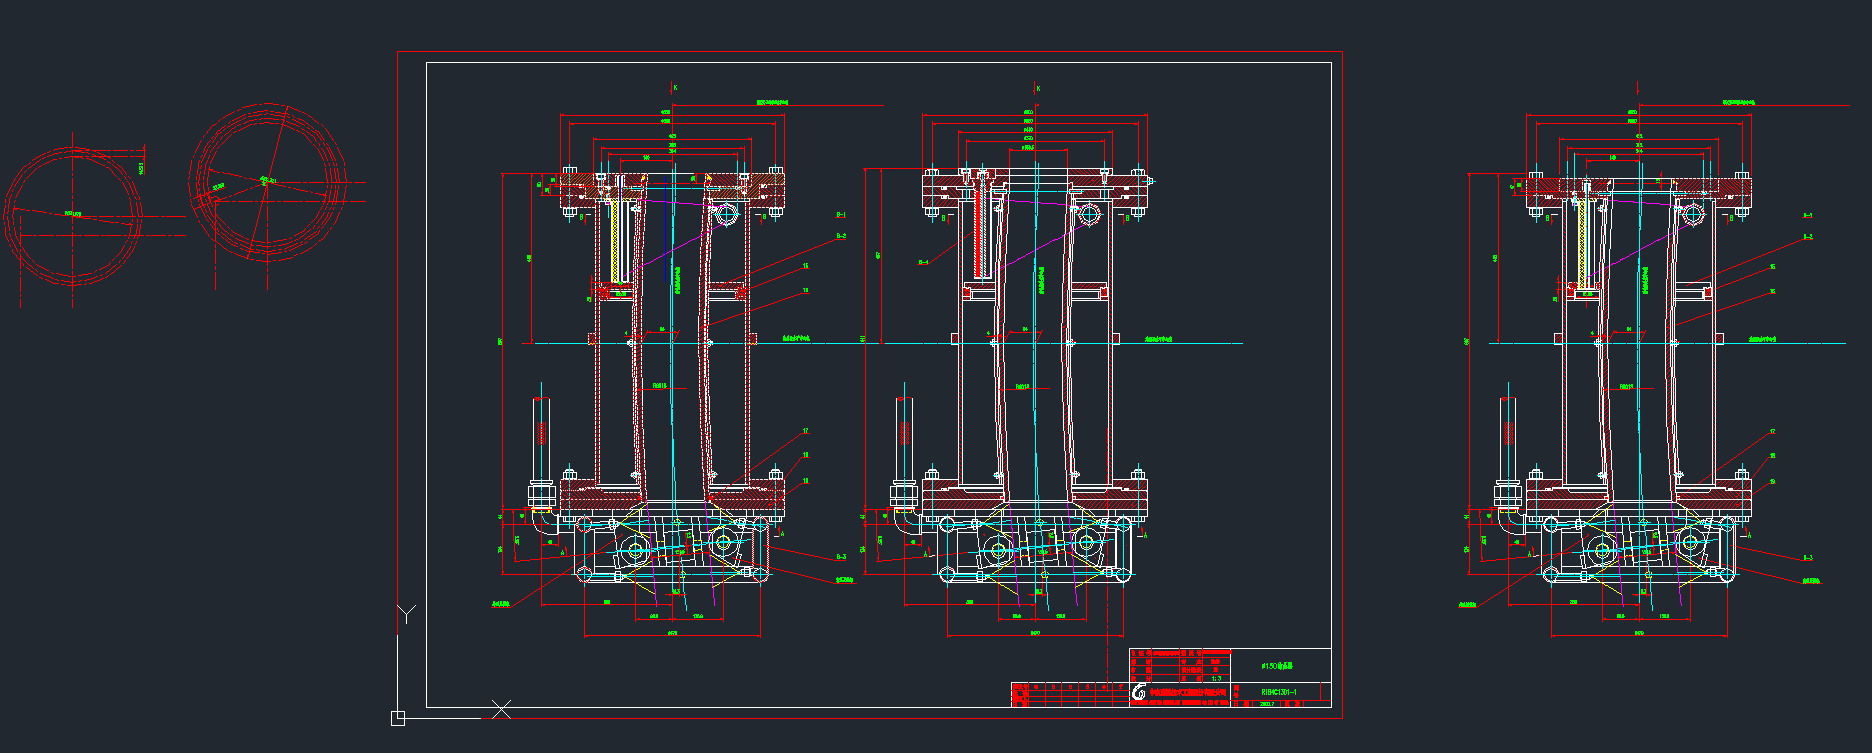Select drawing number RIB4C1301-1 text

(x=1278, y=691)
